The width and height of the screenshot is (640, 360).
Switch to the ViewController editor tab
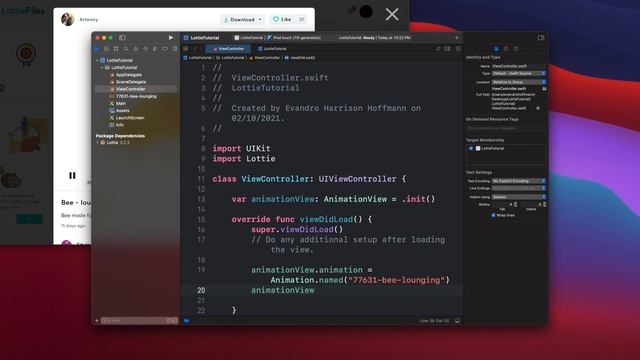point(229,49)
